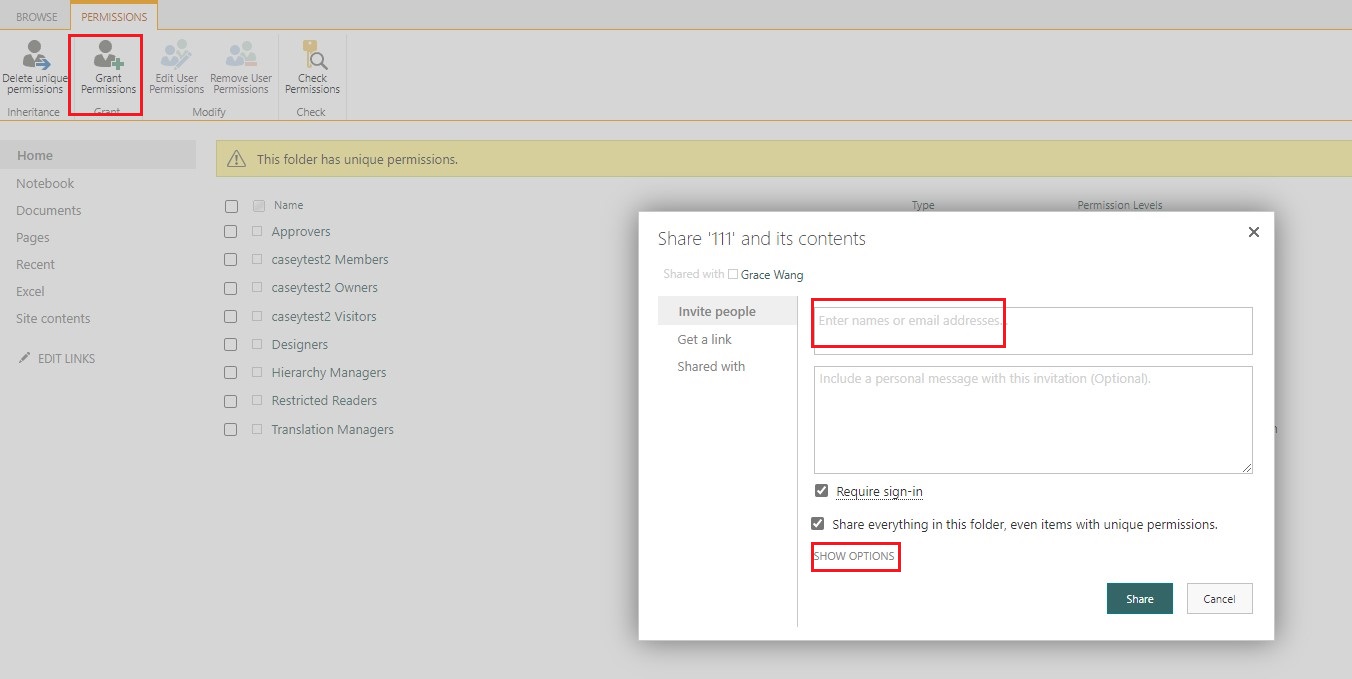1352x679 pixels.
Task: Click the warning triangle icon in the yellow banner
Action: 236,159
